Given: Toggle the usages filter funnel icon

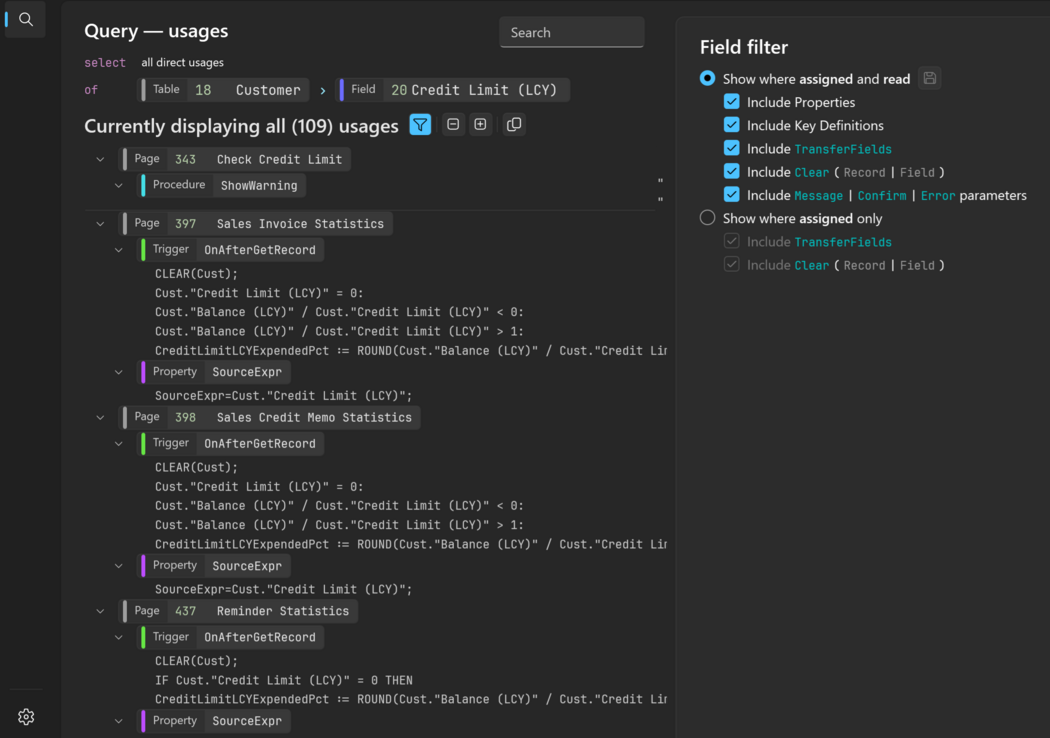Looking at the screenshot, I should tap(420, 125).
